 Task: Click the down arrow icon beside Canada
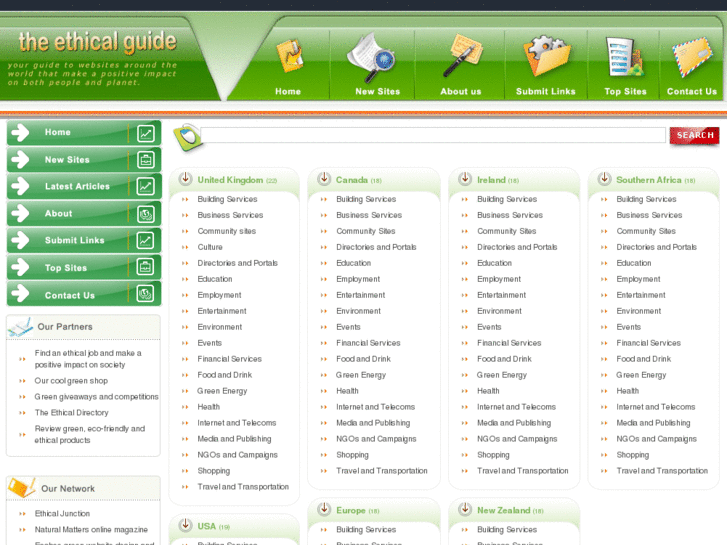point(324,179)
